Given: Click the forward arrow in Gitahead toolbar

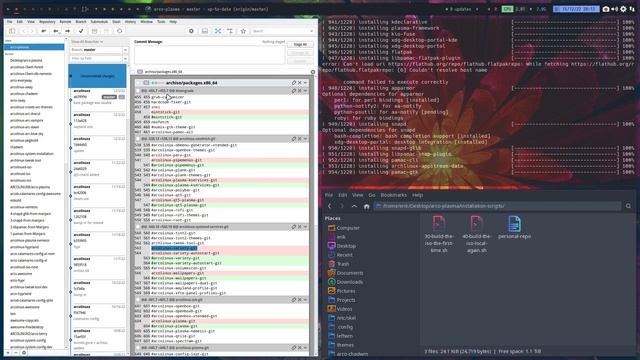Looking at the screenshot, I should tap(32, 31).
